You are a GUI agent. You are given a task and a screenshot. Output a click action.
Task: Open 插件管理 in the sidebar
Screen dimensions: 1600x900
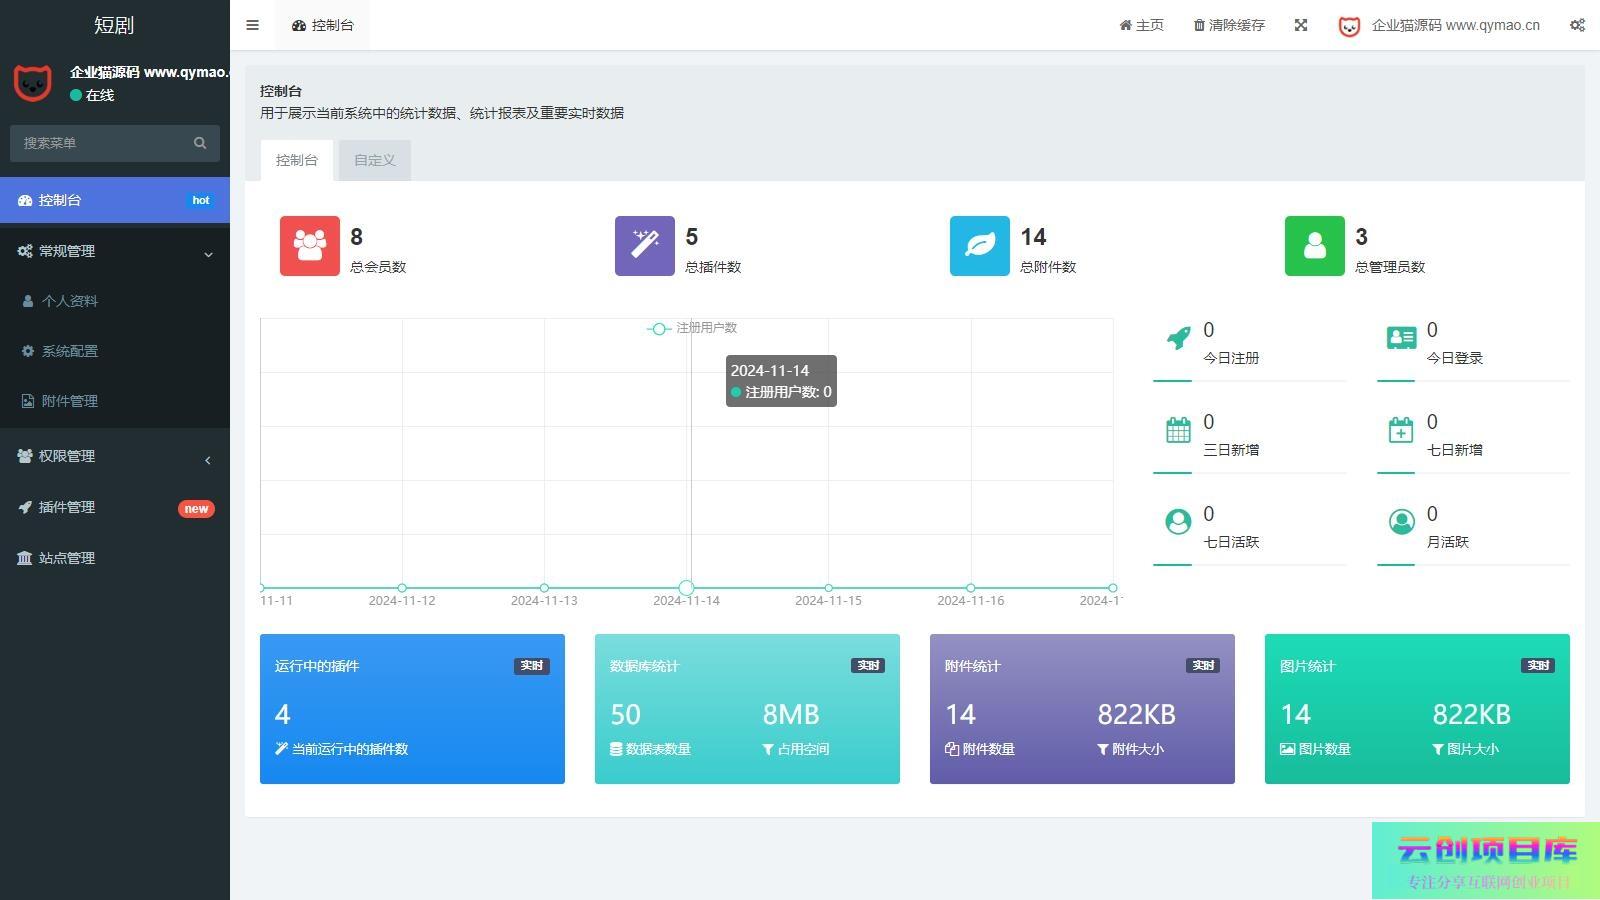pos(67,507)
